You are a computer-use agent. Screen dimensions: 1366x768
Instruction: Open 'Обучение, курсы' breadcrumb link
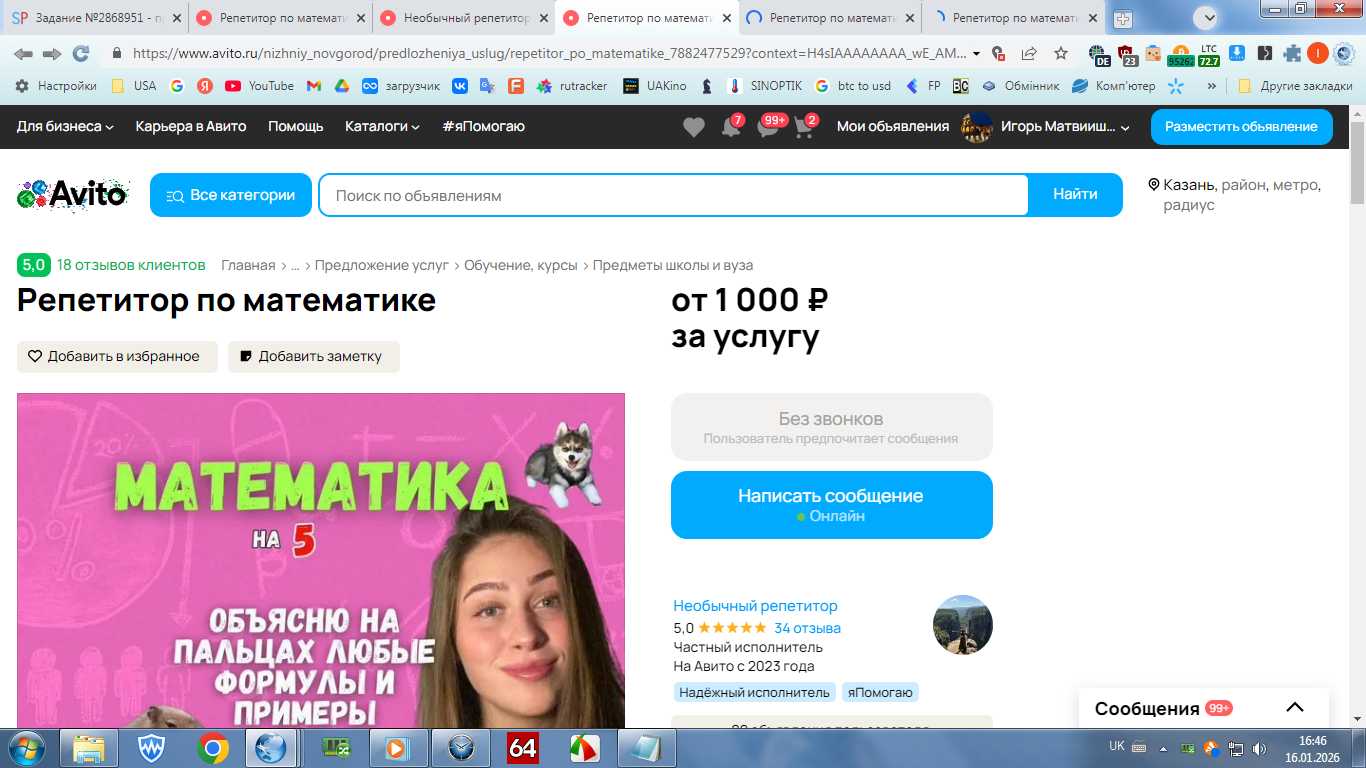tap(521, 265)
